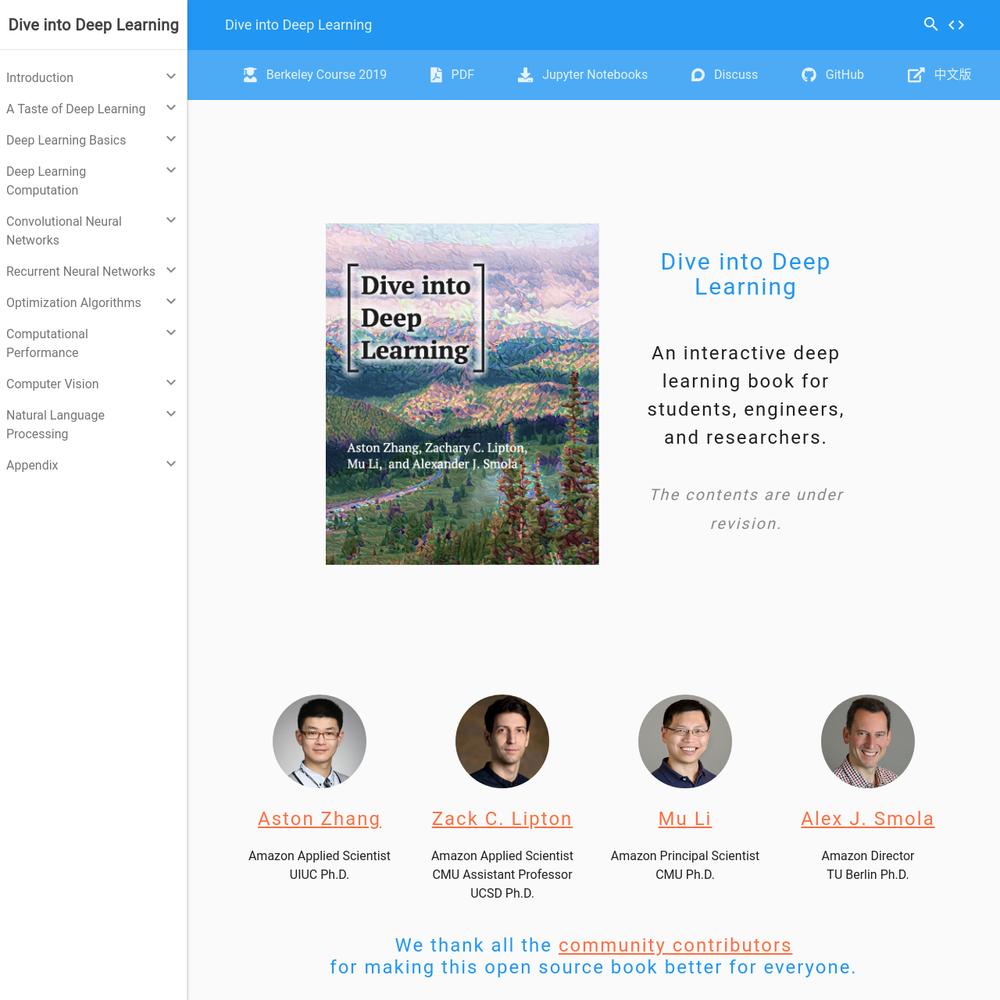
Task: Click 'An interactive deep learning book' description
Action: click(x=746, y=395)
